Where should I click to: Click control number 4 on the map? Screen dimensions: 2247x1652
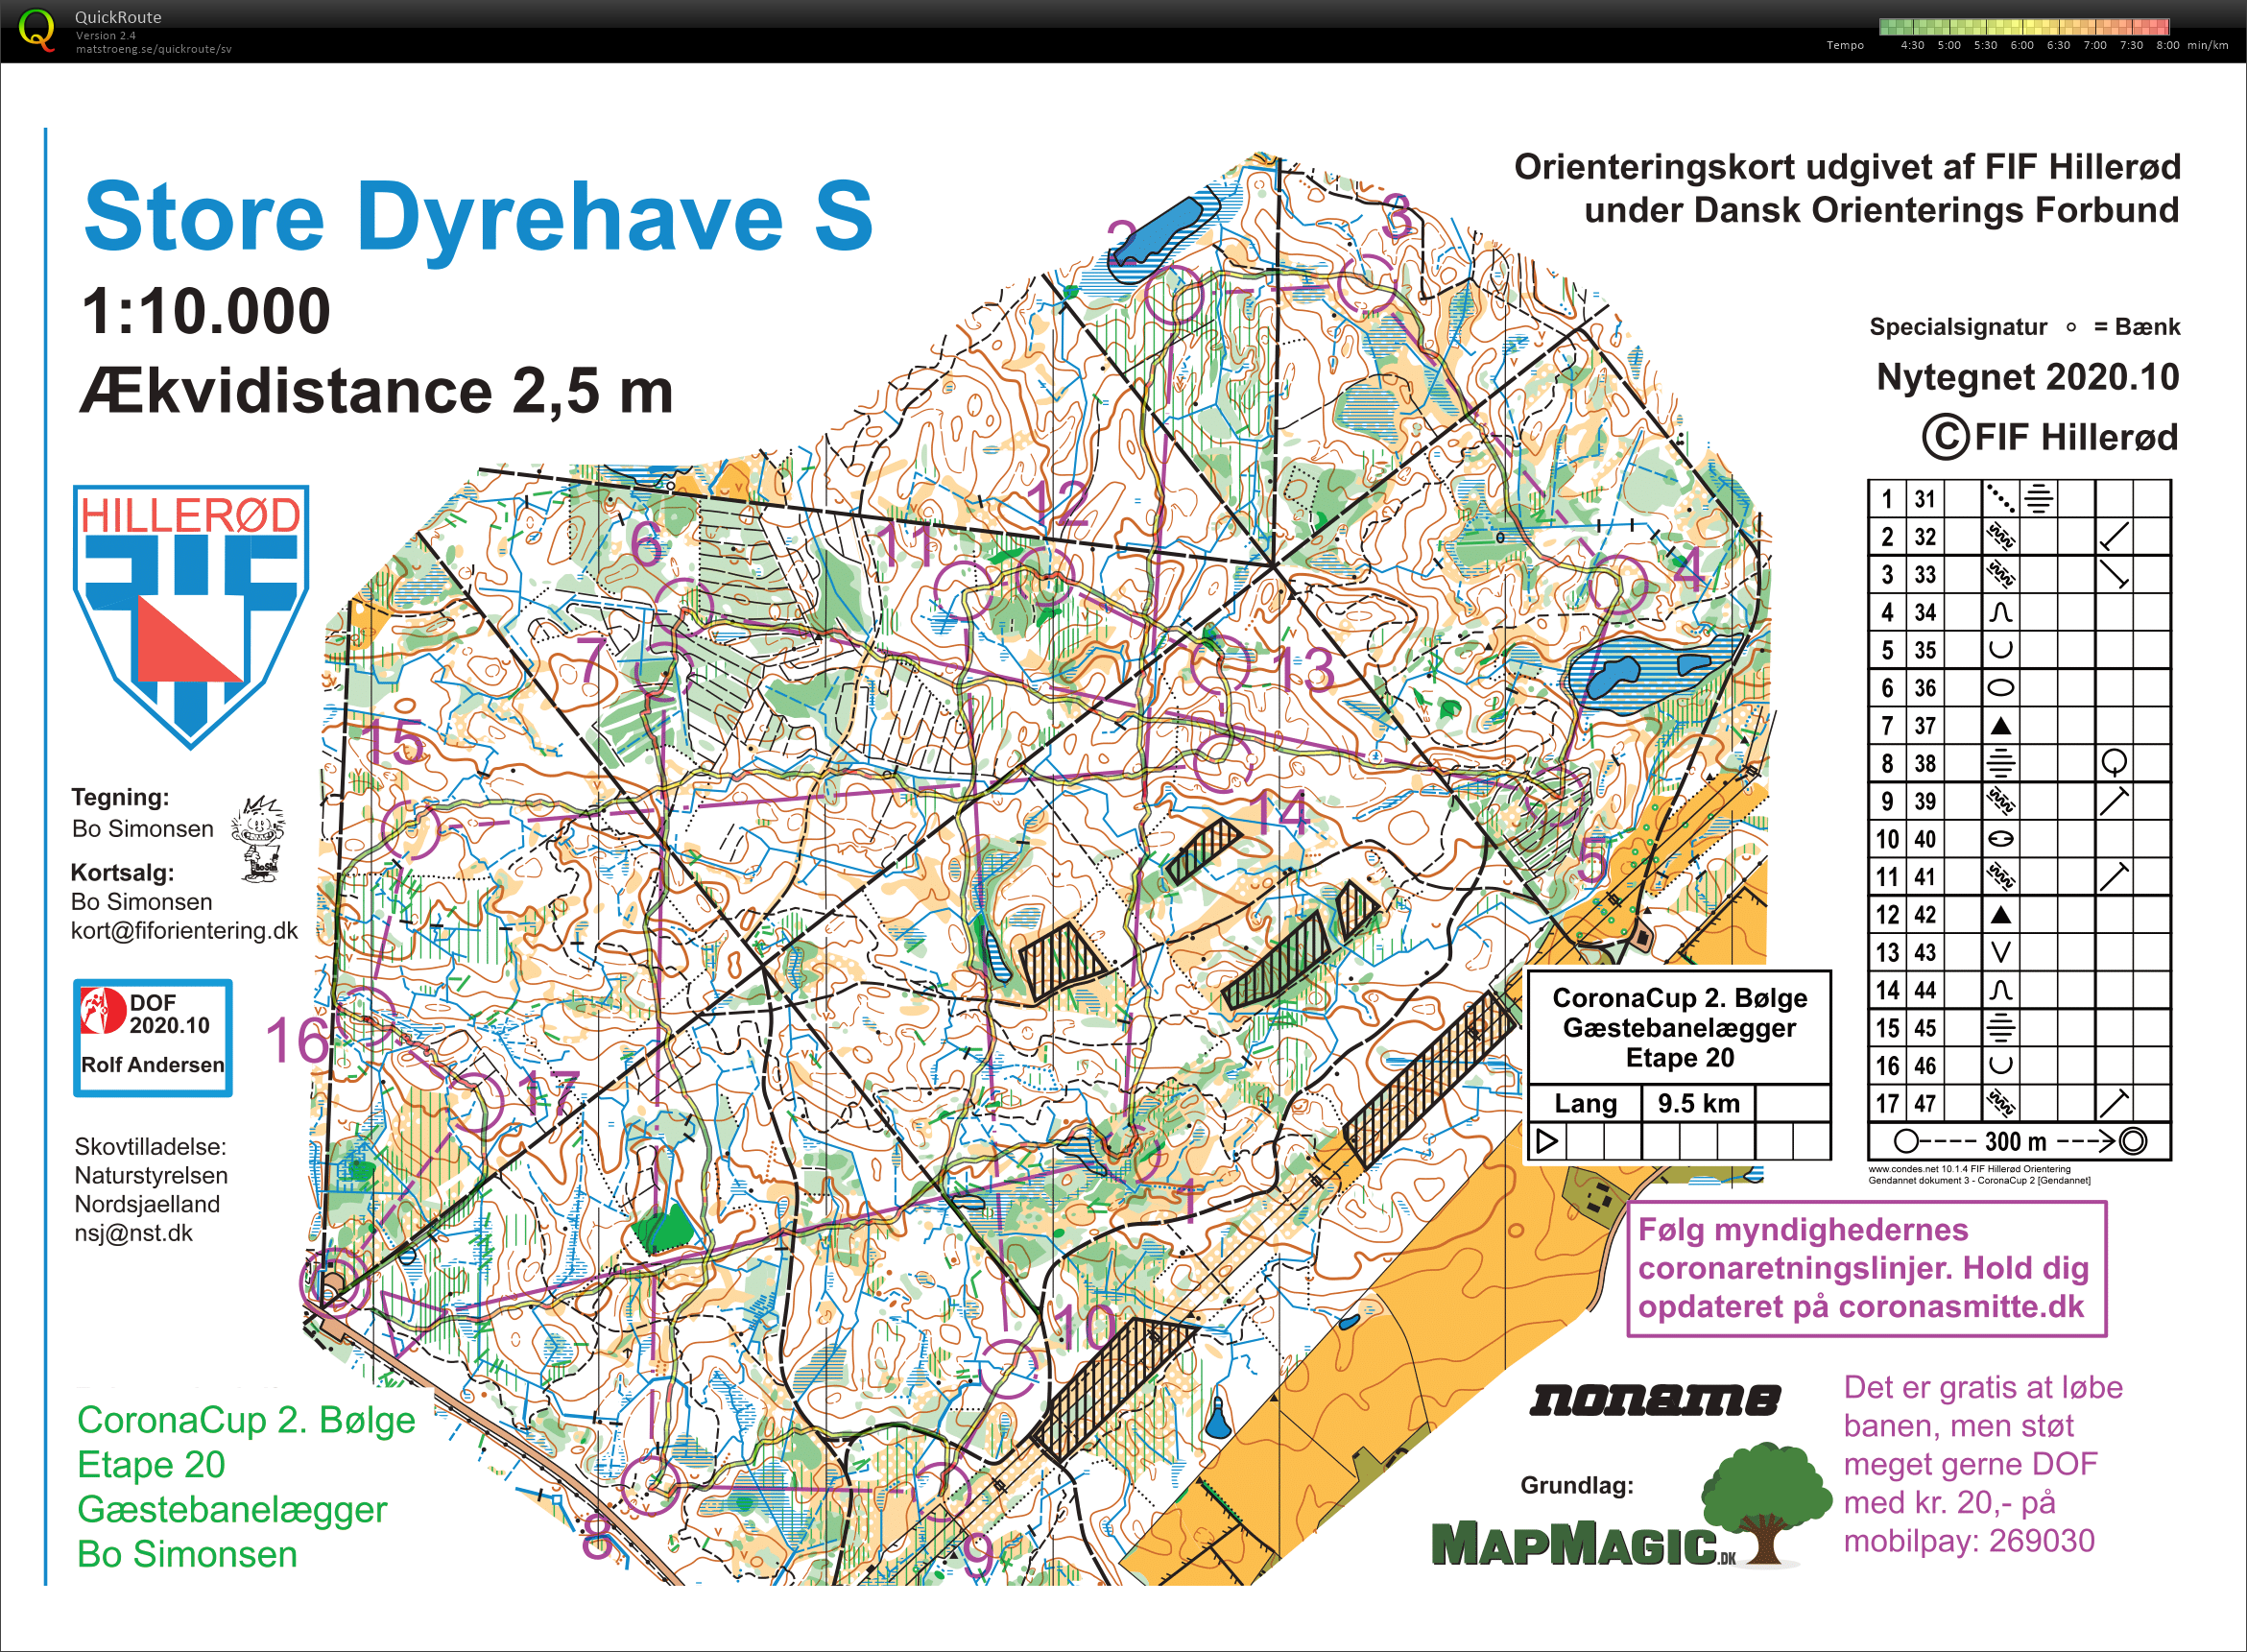coord(1687,569)
